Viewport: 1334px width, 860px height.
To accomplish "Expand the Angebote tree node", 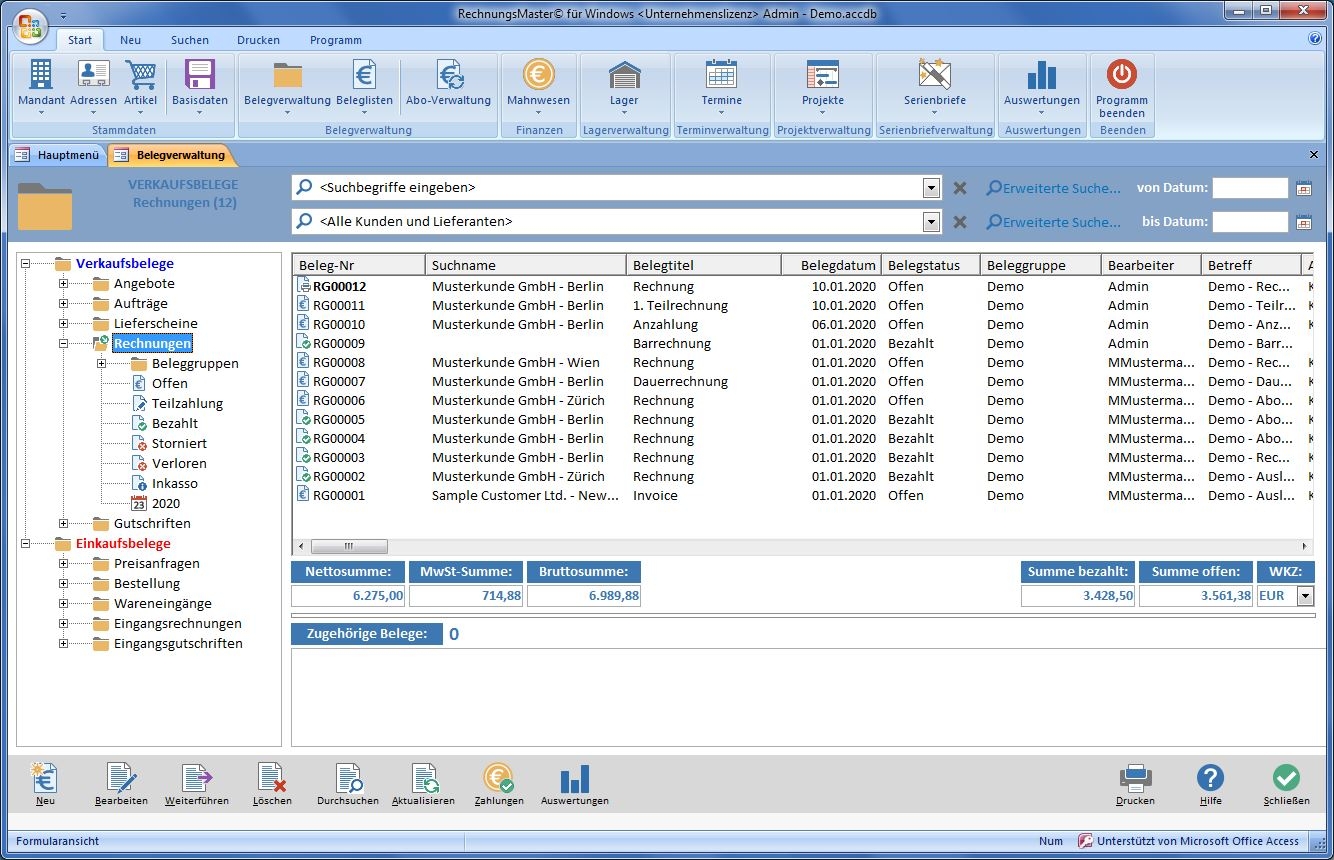I will [x=64, y=284].
